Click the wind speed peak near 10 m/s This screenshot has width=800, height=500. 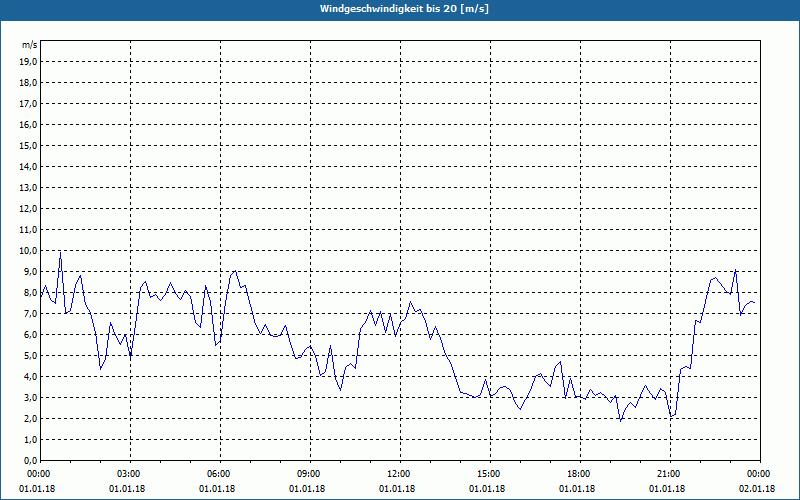click(x=60, y=253)
